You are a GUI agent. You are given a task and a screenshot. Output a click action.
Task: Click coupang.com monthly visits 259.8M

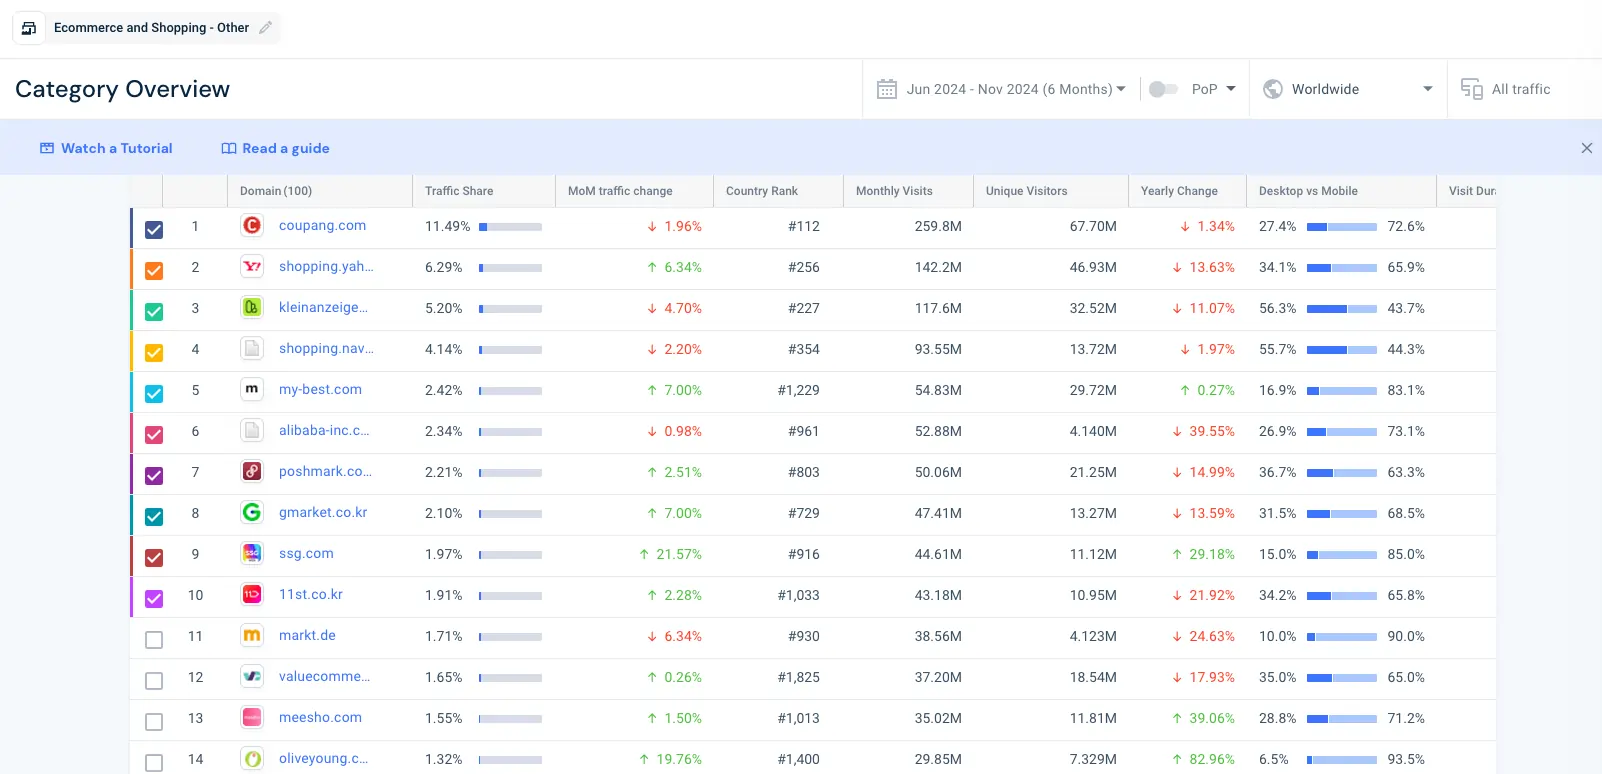[x=938, y=227]
